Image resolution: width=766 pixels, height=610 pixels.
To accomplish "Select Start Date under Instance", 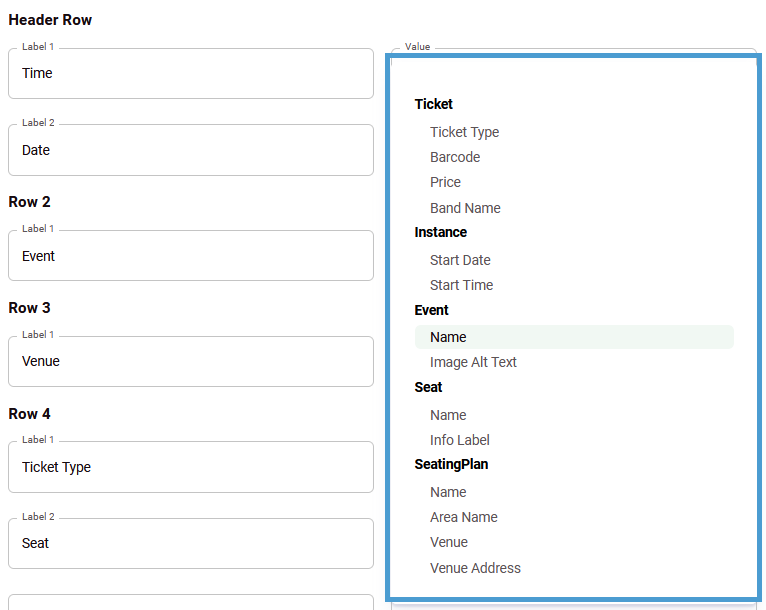I will [574, 260].
